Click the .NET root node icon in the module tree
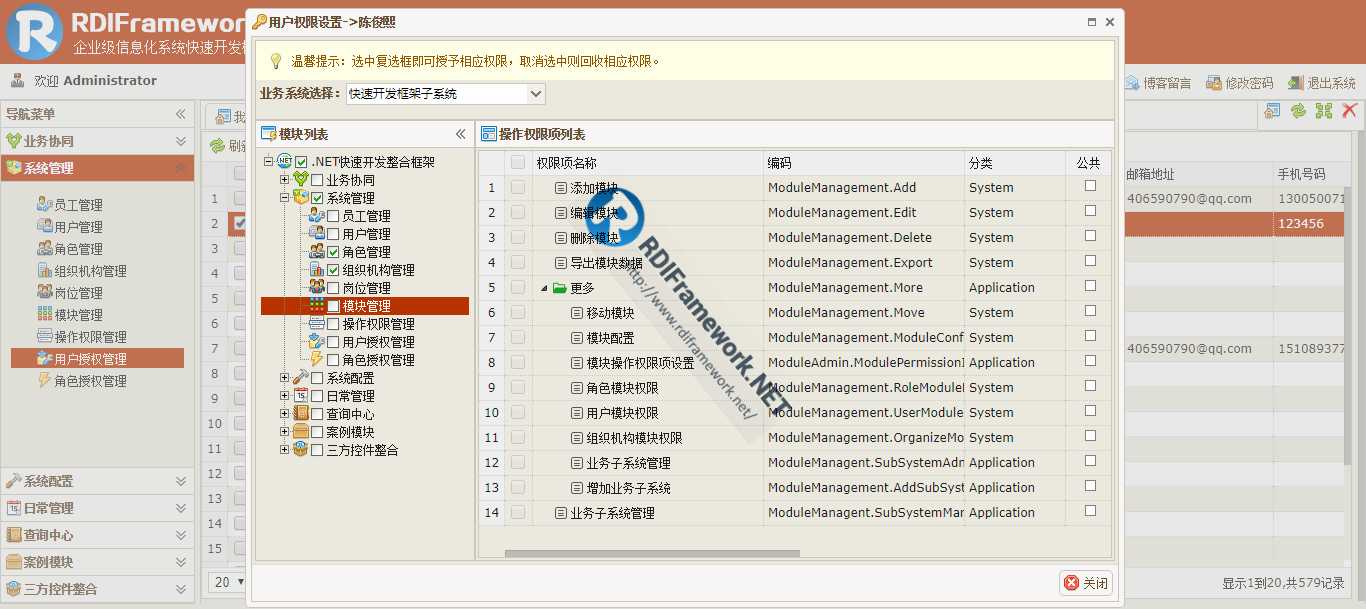This screenshot has width=1366, height=609. 284,161
